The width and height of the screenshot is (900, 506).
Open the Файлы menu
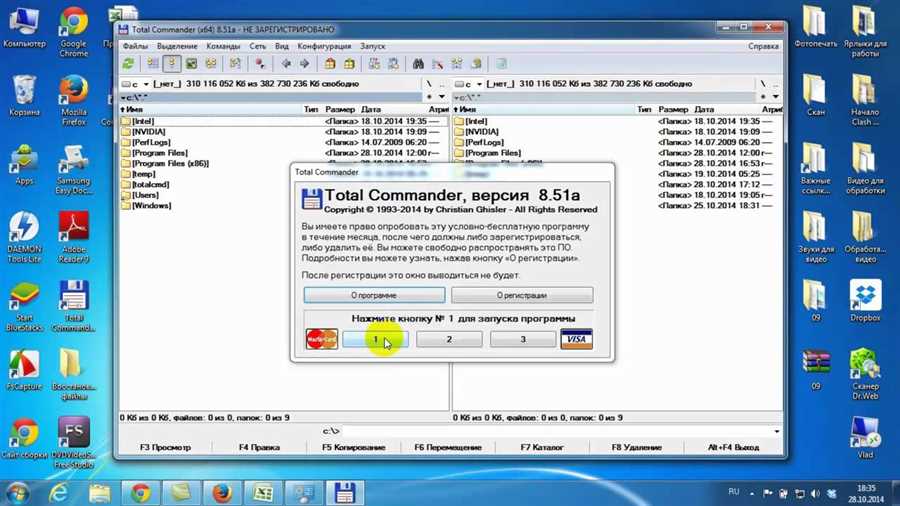135,46
